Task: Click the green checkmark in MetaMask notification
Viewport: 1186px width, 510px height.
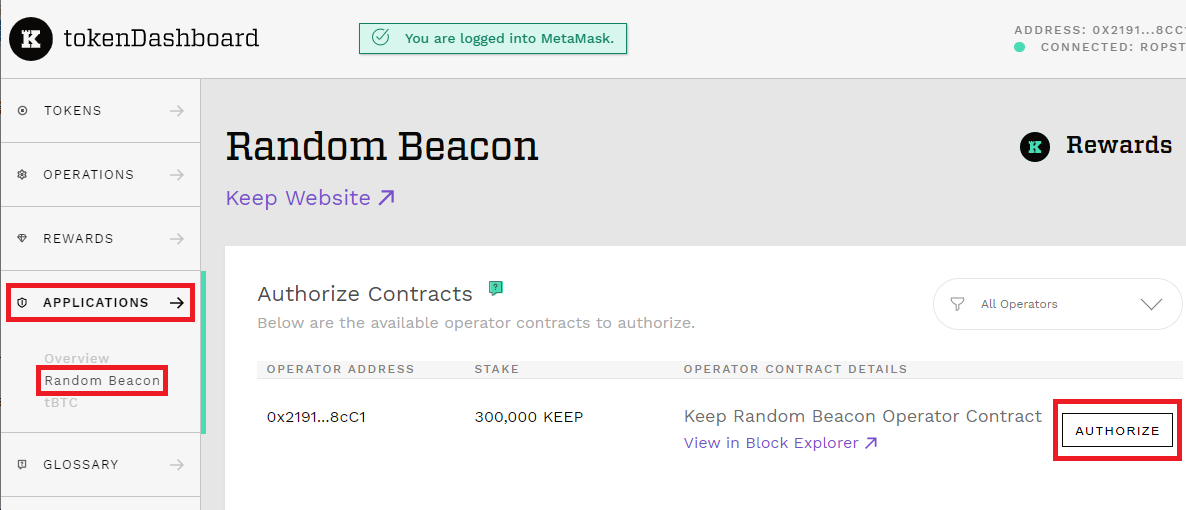Action: point(380,38)
